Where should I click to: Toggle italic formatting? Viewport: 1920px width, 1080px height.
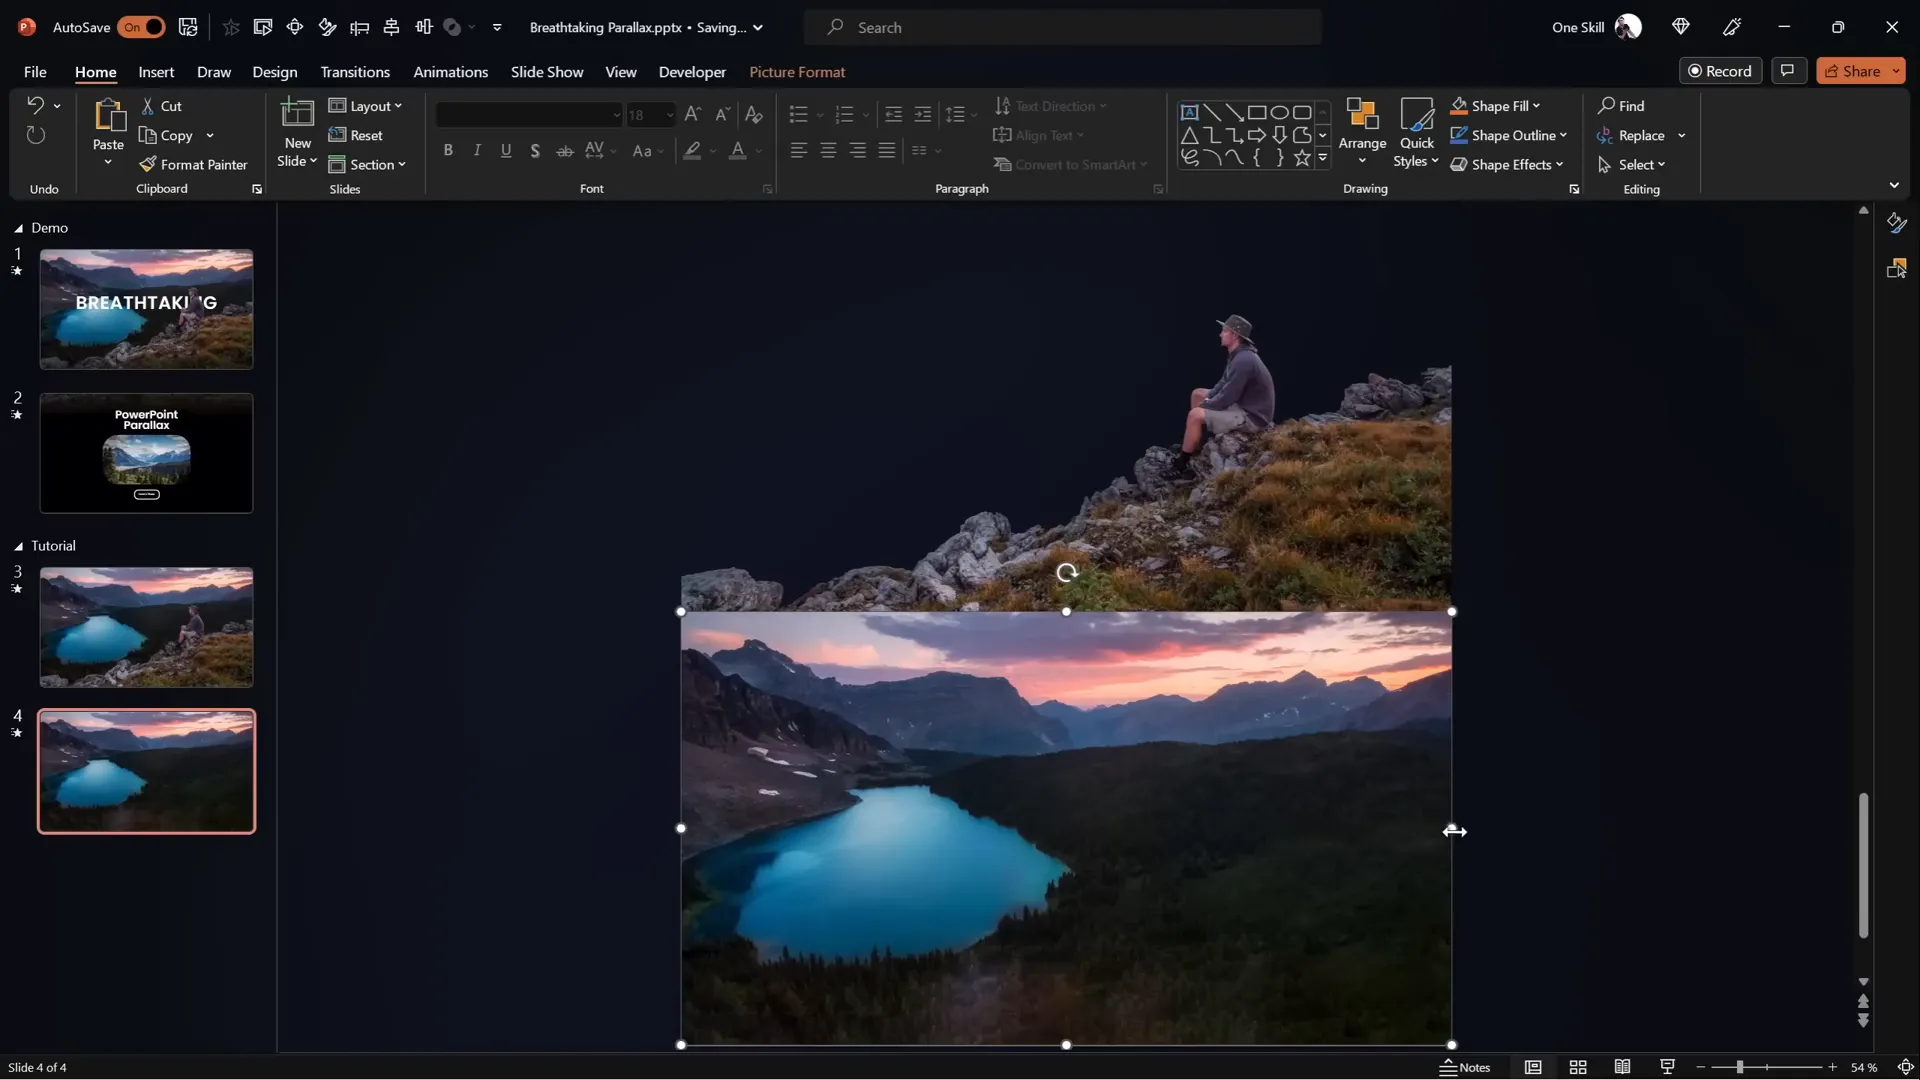click(477, 150)
